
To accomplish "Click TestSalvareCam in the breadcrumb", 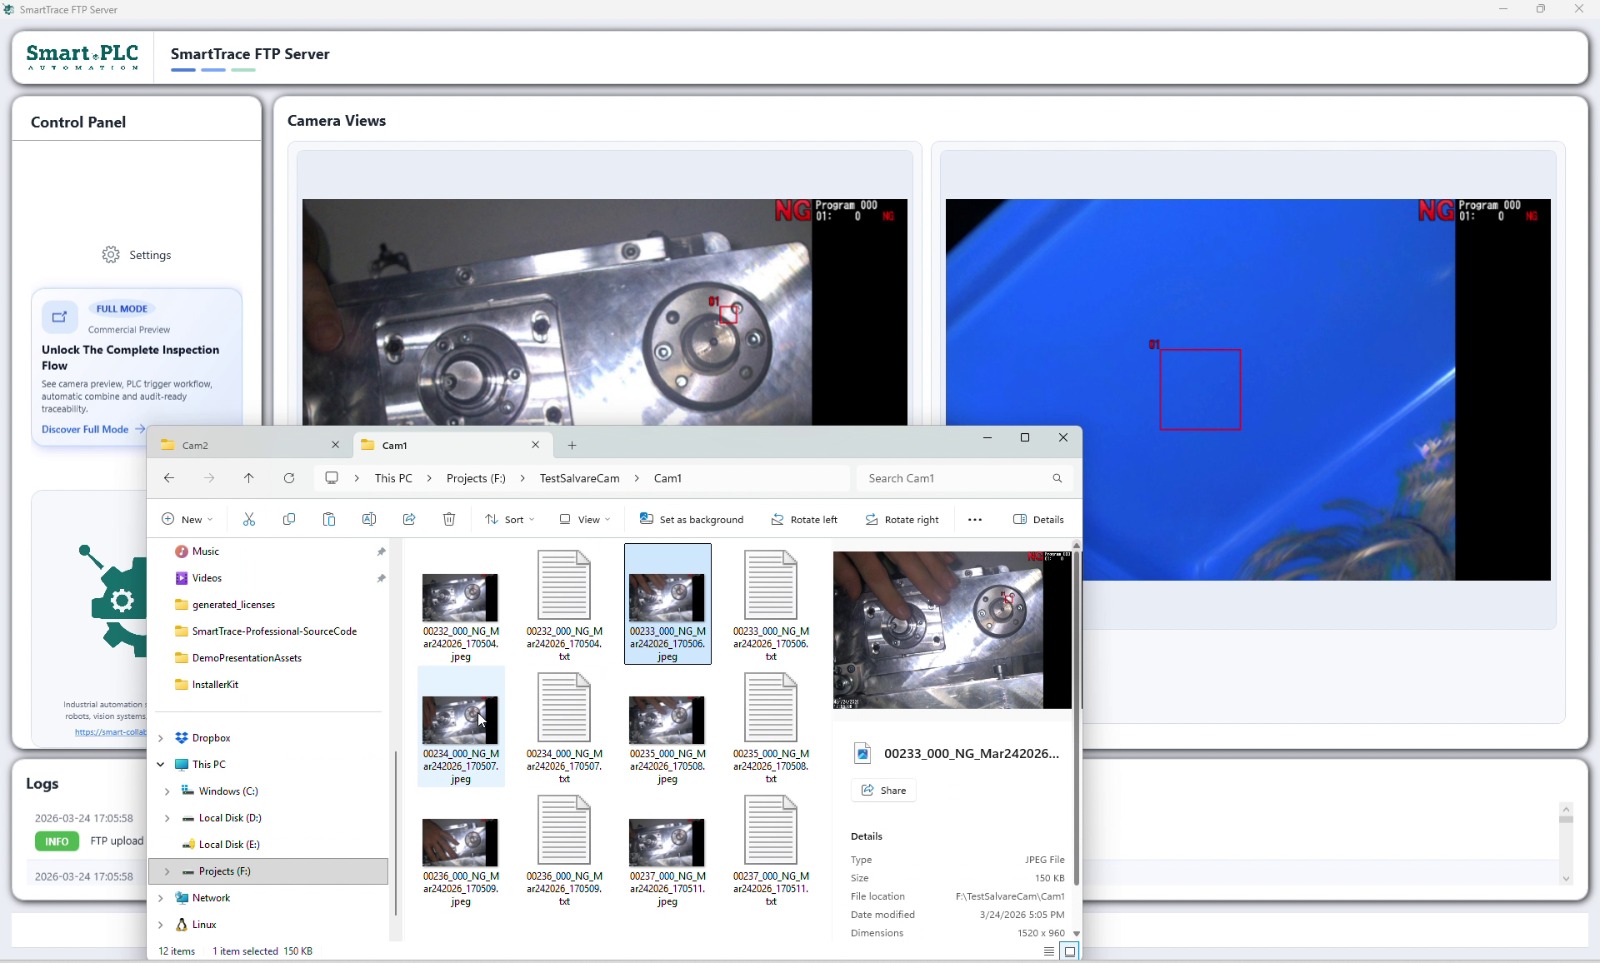I will tap(580, 478).
